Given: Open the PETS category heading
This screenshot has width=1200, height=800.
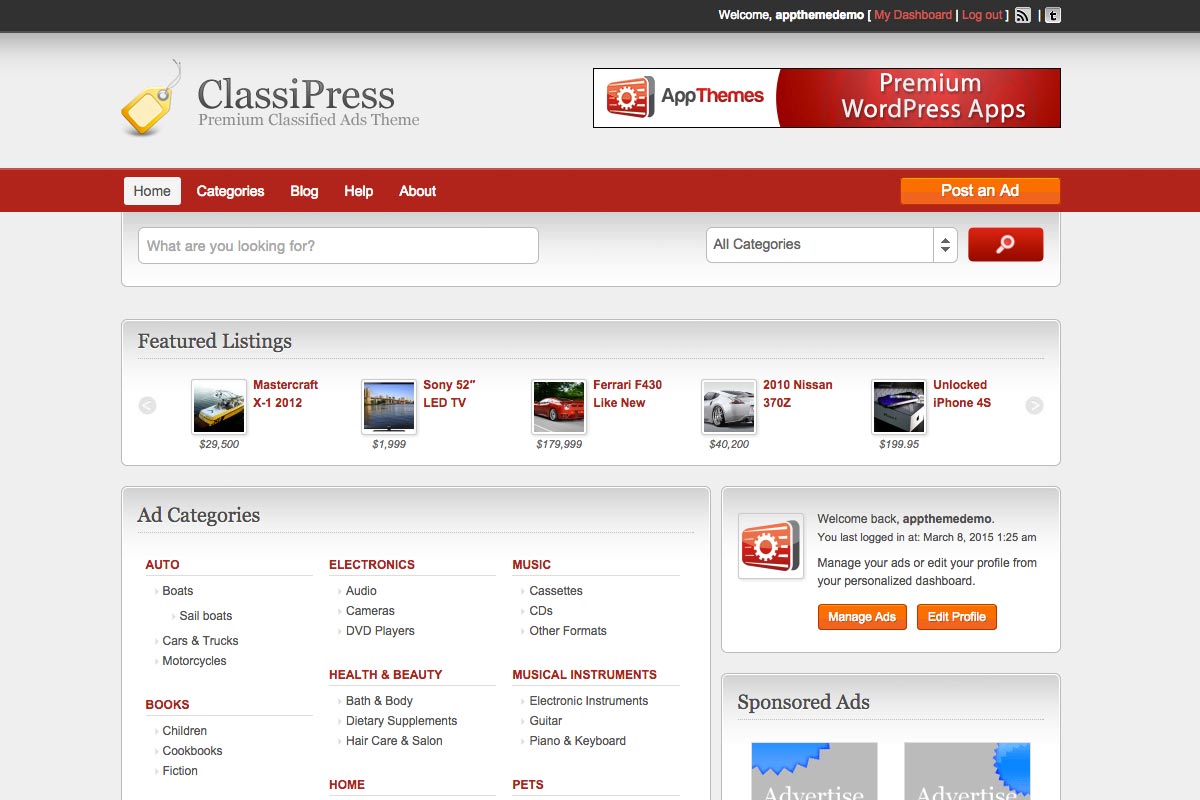Looking at the screenshot, I should 528,785.
